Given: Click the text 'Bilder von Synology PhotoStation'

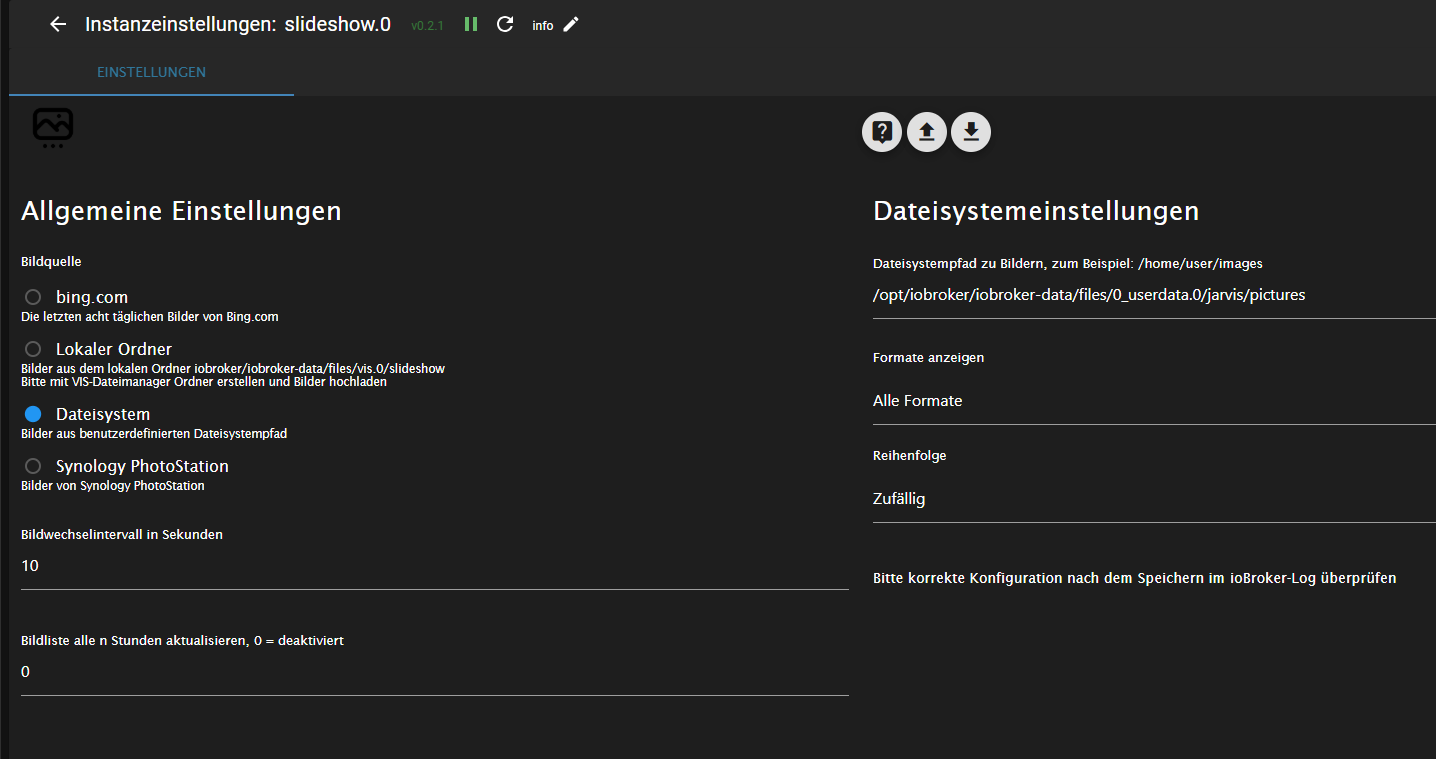Looking at the screenshot, I should pyautogui.click(x=113, y=486).
